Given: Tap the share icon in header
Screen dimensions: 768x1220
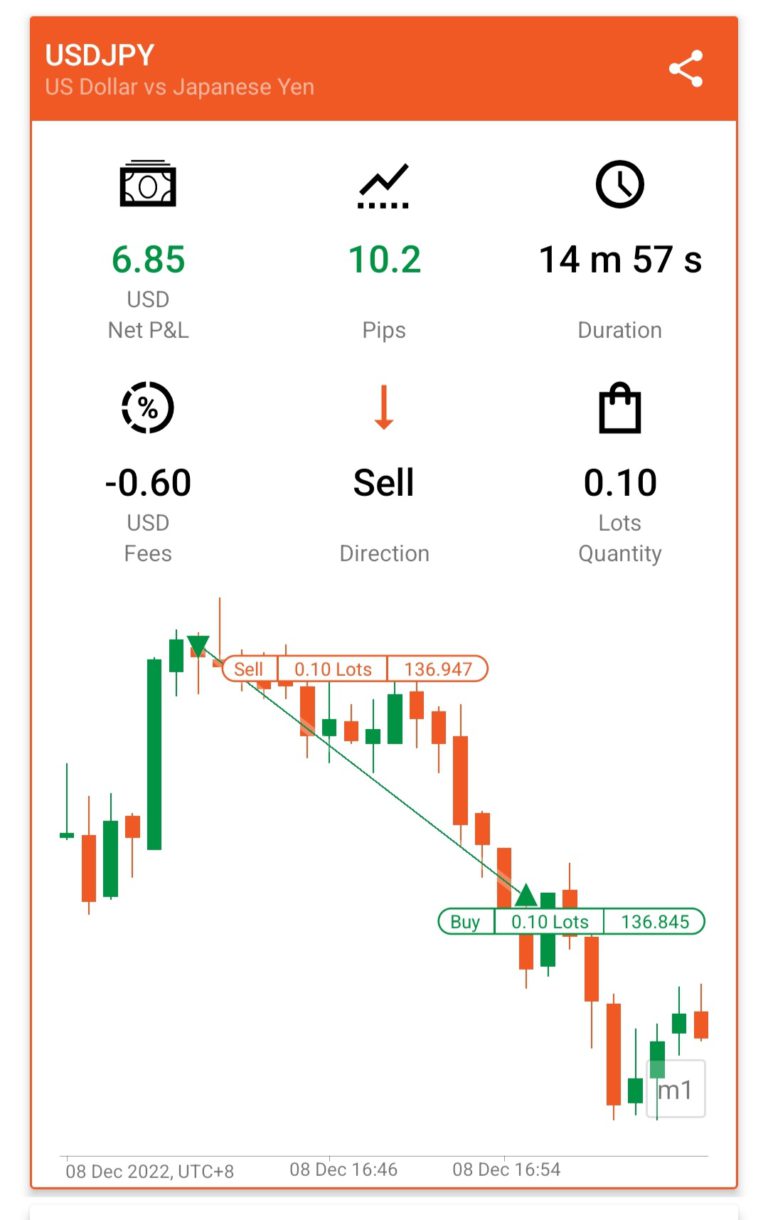Looking at the screenshot, I should [x=686, y=69].
